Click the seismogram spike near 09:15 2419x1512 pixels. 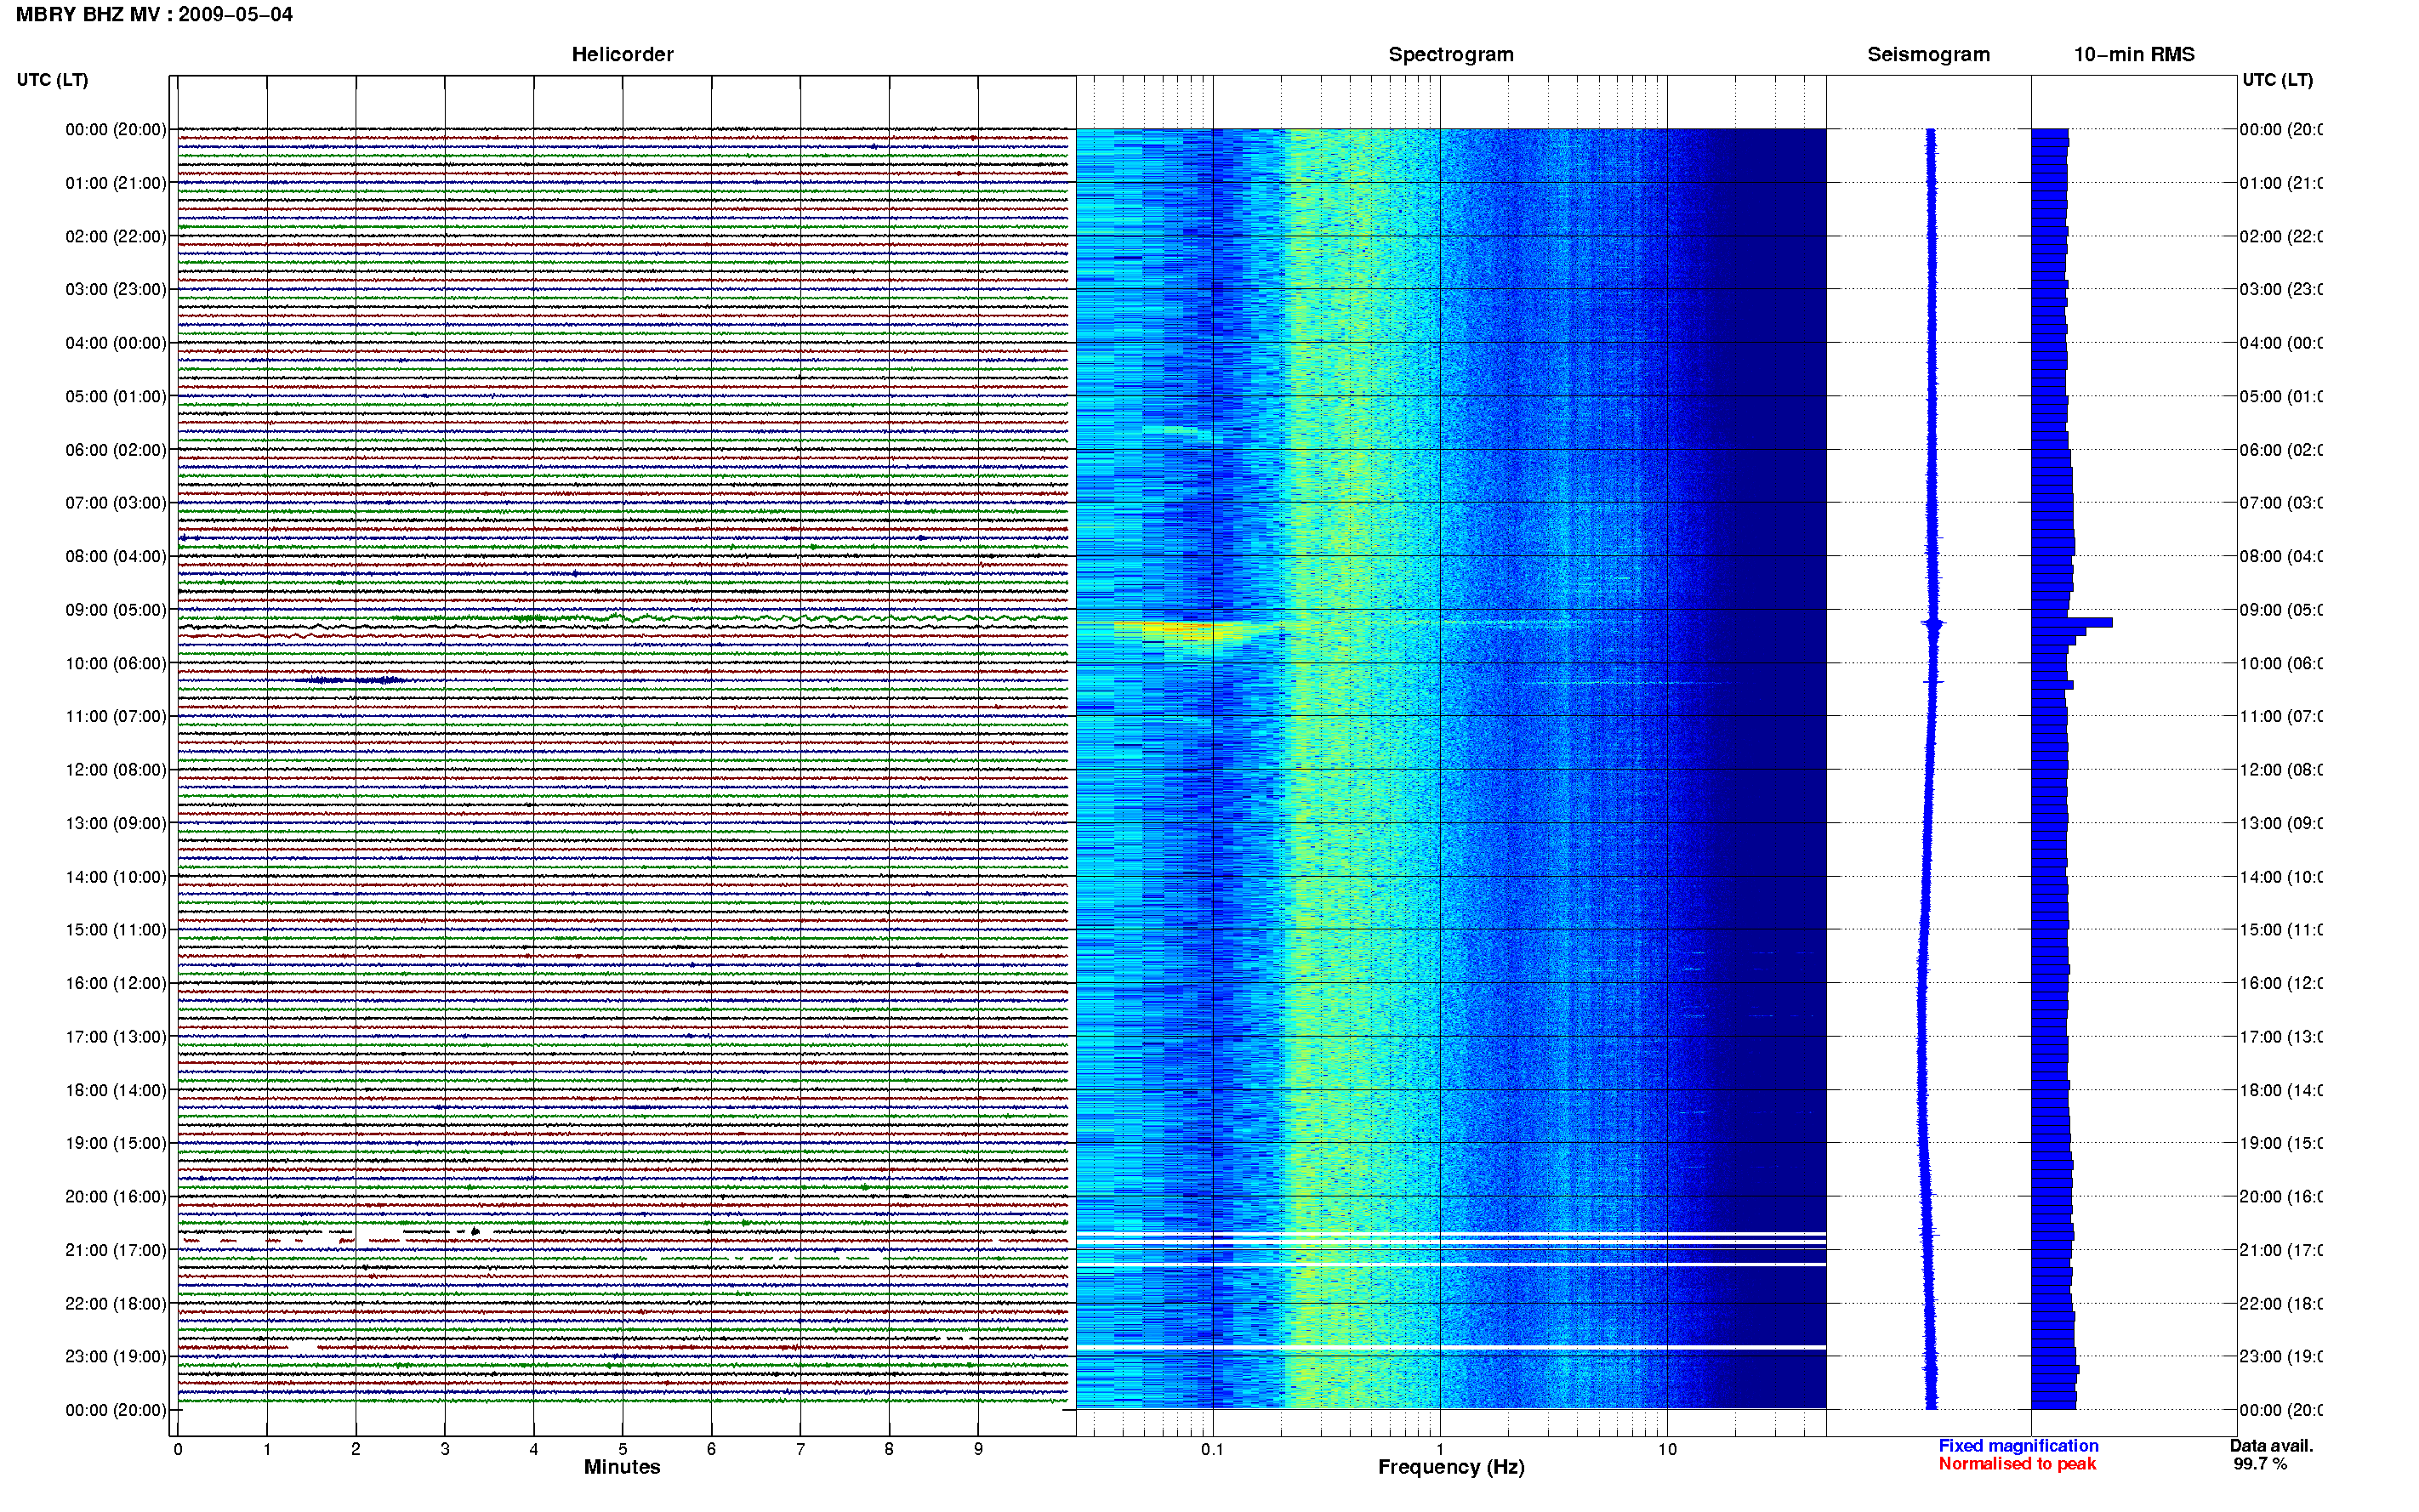[x=1933, y=624]
